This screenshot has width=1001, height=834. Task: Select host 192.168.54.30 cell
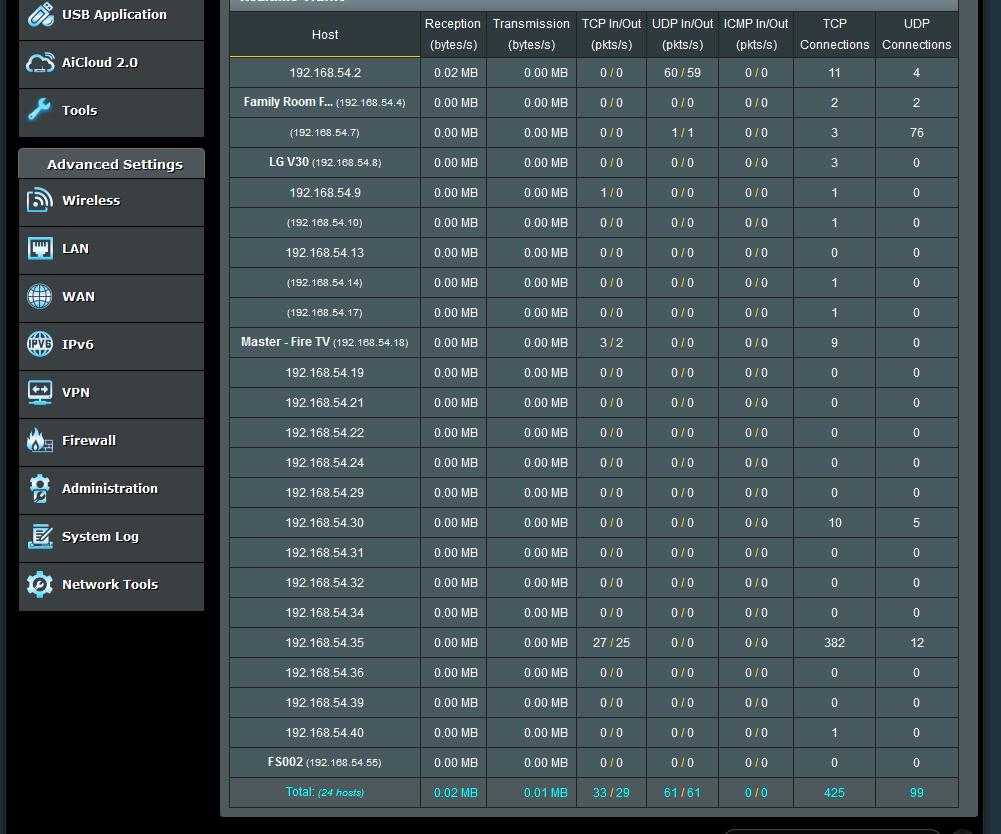(325, 522)
